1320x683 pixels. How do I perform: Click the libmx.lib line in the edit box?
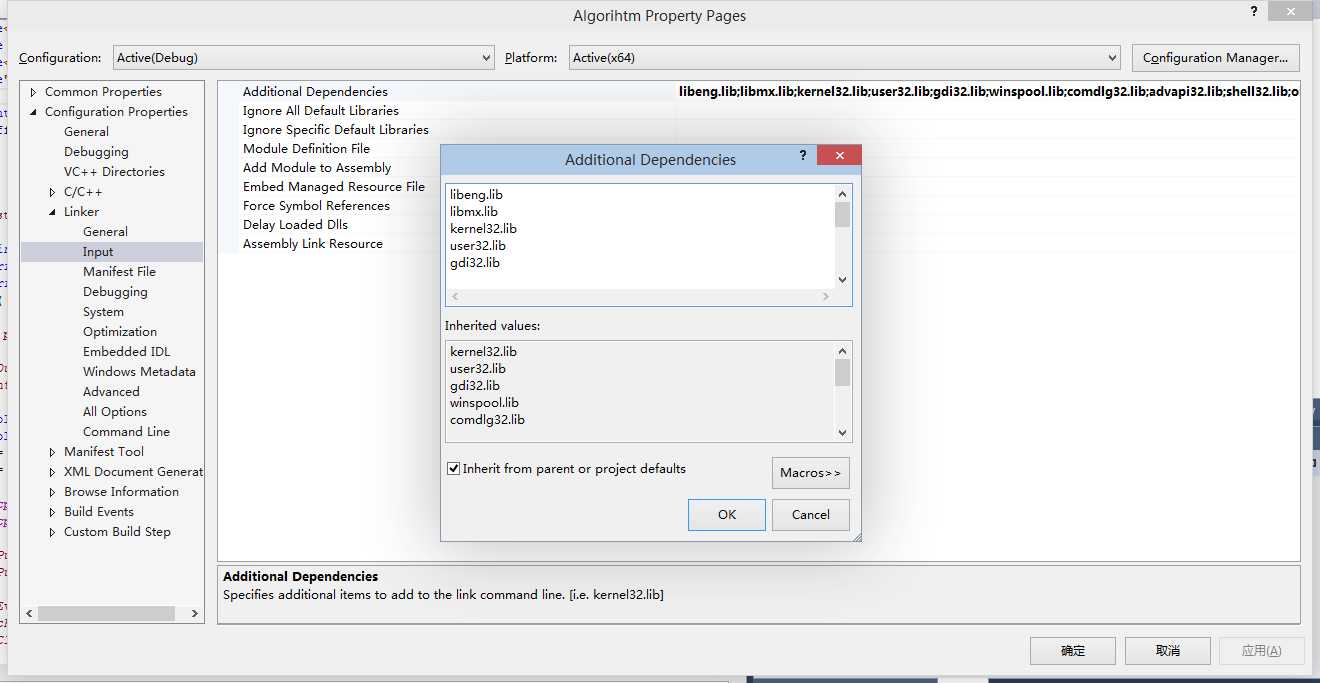click(x=474, y=212)
